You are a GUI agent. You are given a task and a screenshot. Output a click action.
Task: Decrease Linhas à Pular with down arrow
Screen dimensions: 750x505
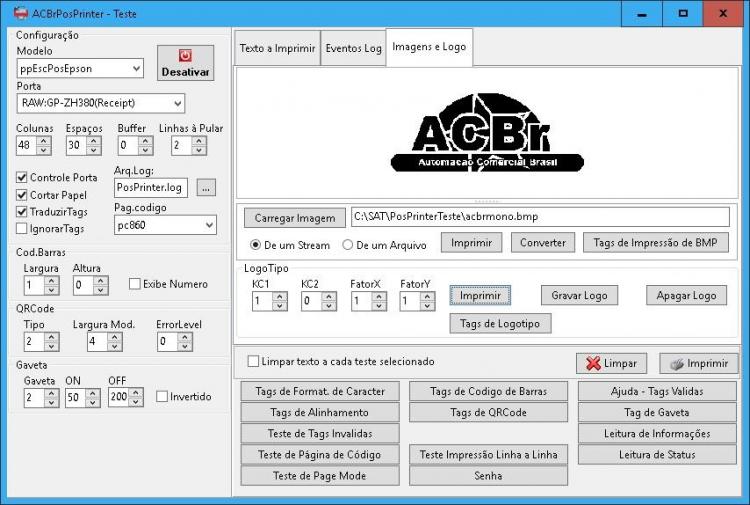coord(199,150)
